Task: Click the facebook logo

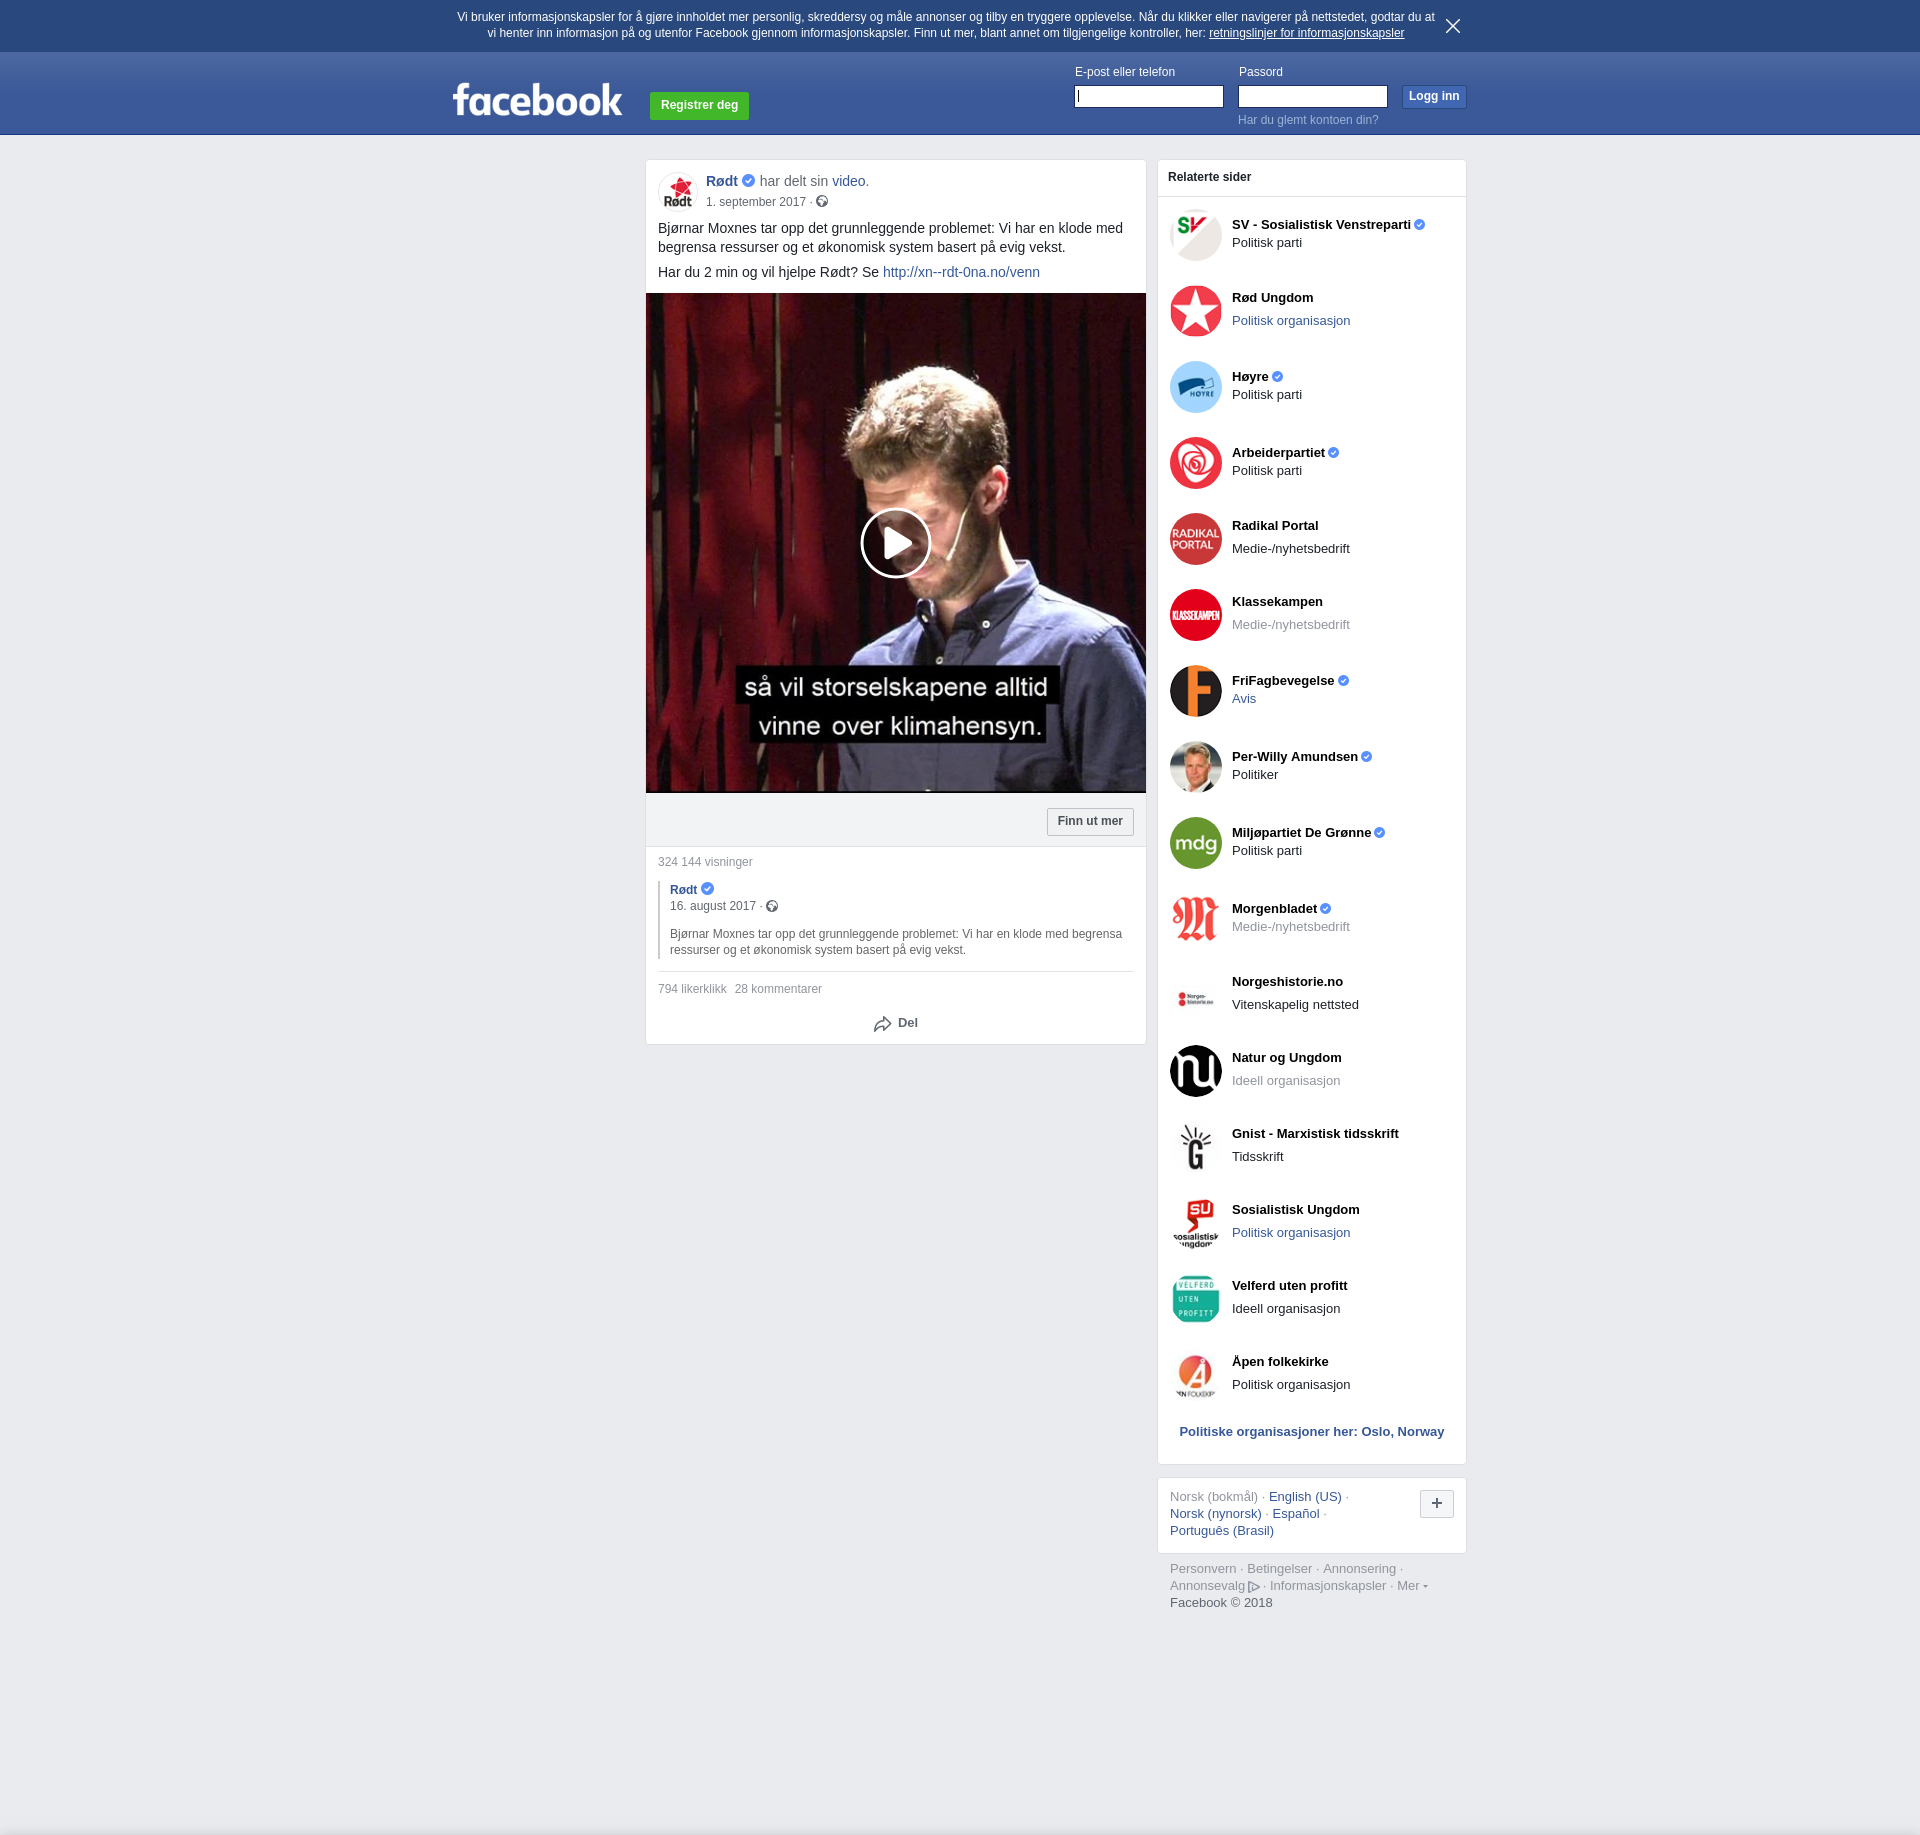Action: click(x=537, y=100)
